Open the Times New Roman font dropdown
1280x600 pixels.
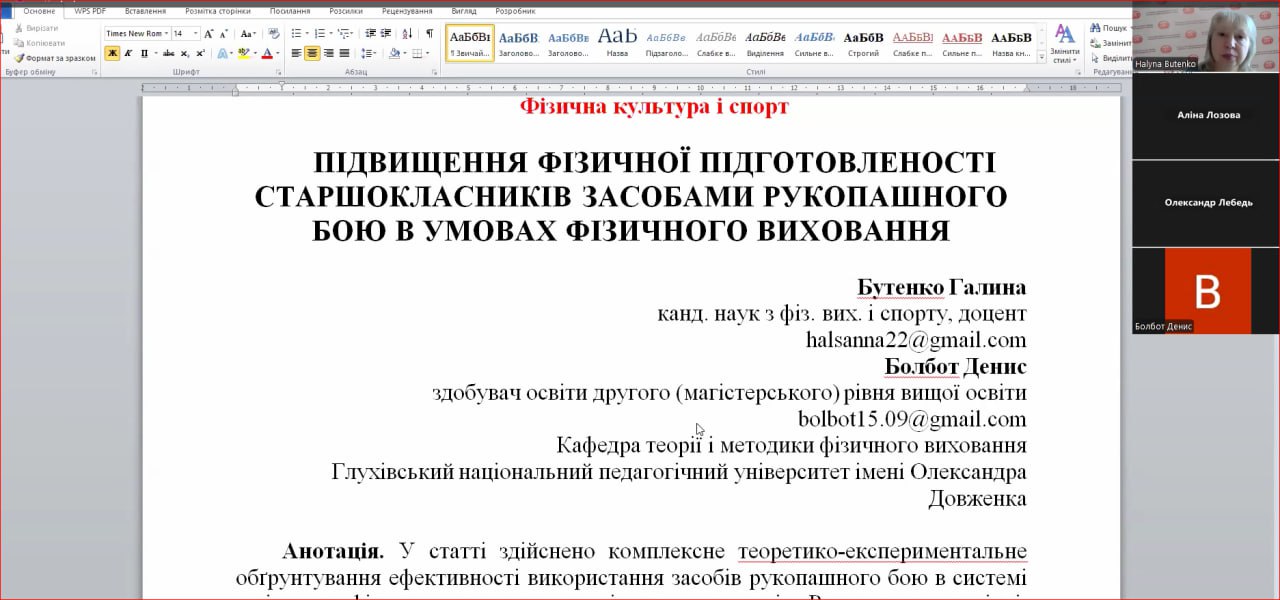pos(138,33)
